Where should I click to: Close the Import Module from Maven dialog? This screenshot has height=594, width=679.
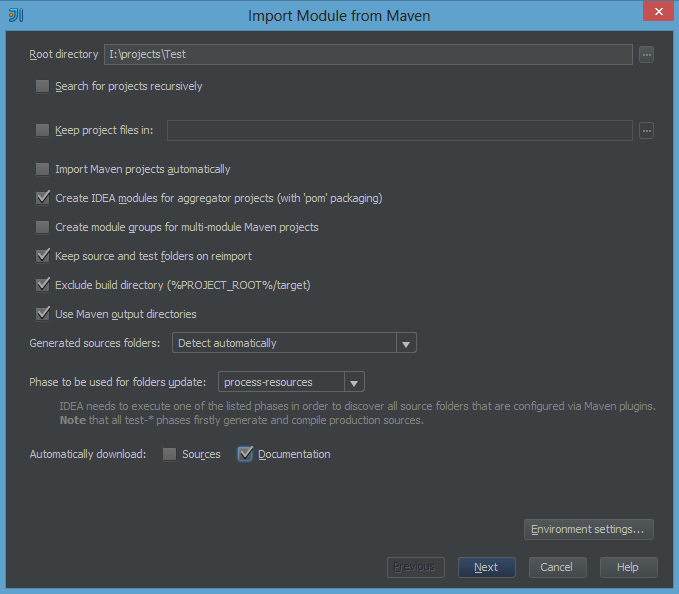[x=658, y=11]
